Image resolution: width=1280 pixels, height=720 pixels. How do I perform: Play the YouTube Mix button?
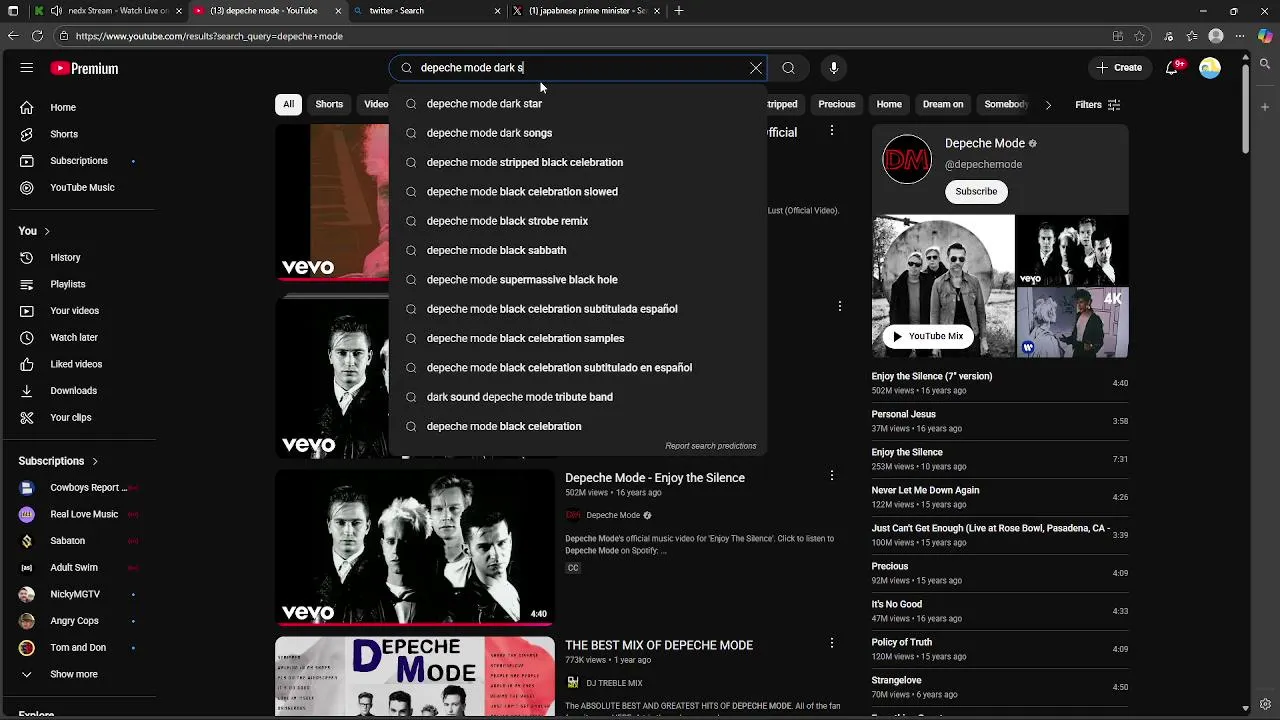928,336
